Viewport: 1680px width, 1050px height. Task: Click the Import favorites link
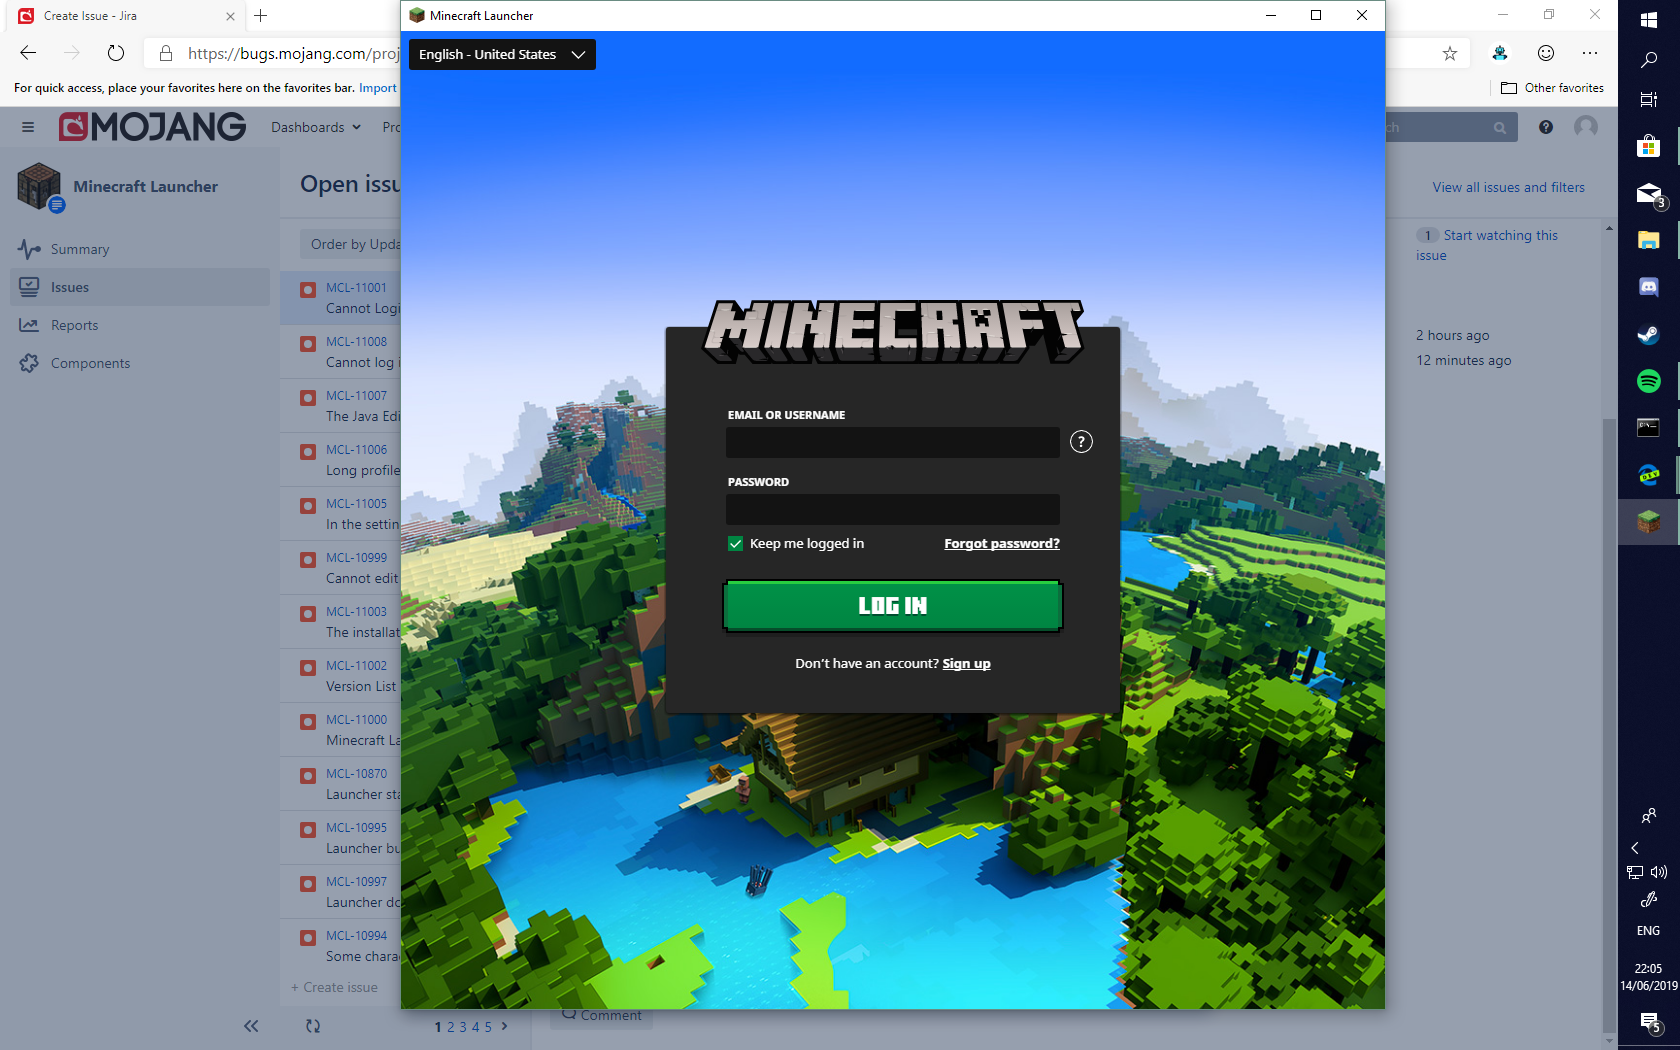click(378, 88)
